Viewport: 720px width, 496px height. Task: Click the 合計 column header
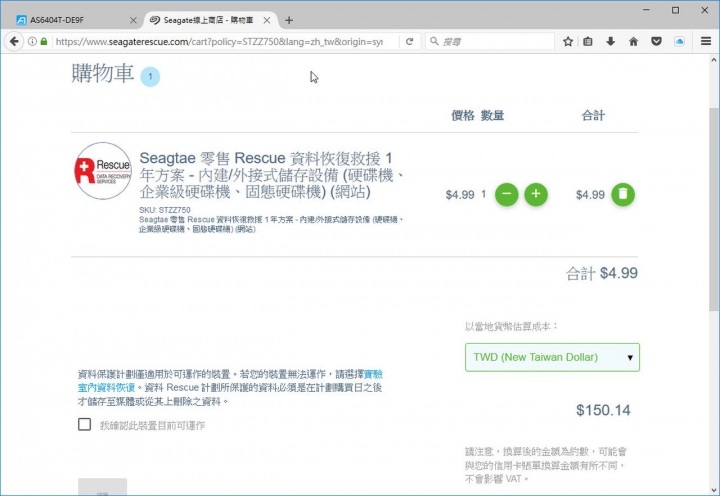593,115
